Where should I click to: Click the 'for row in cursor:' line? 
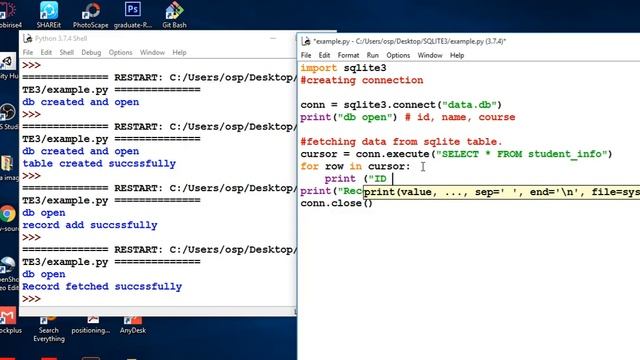tap(355, 166)
